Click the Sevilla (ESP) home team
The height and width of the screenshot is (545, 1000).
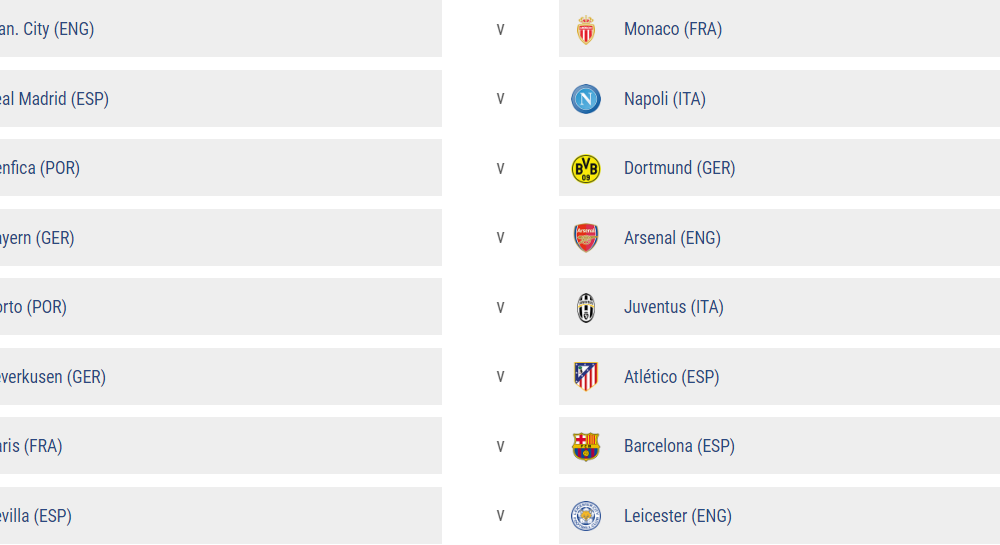coord(36,516)
